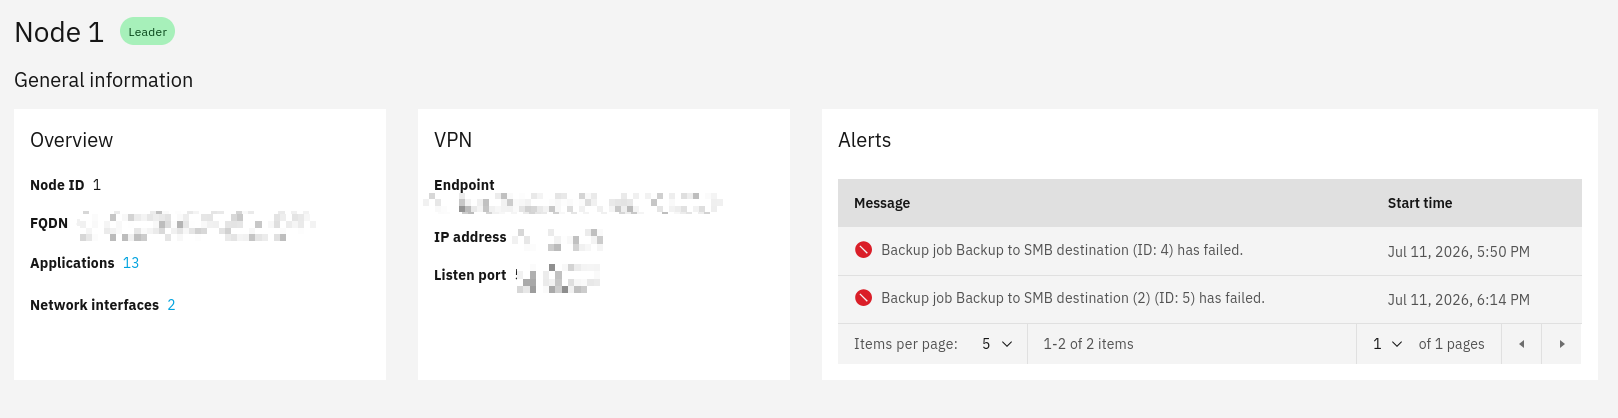Go to previous alerts page arrow
Screen dimensions: 1618x418
[x=1521, y=344]
